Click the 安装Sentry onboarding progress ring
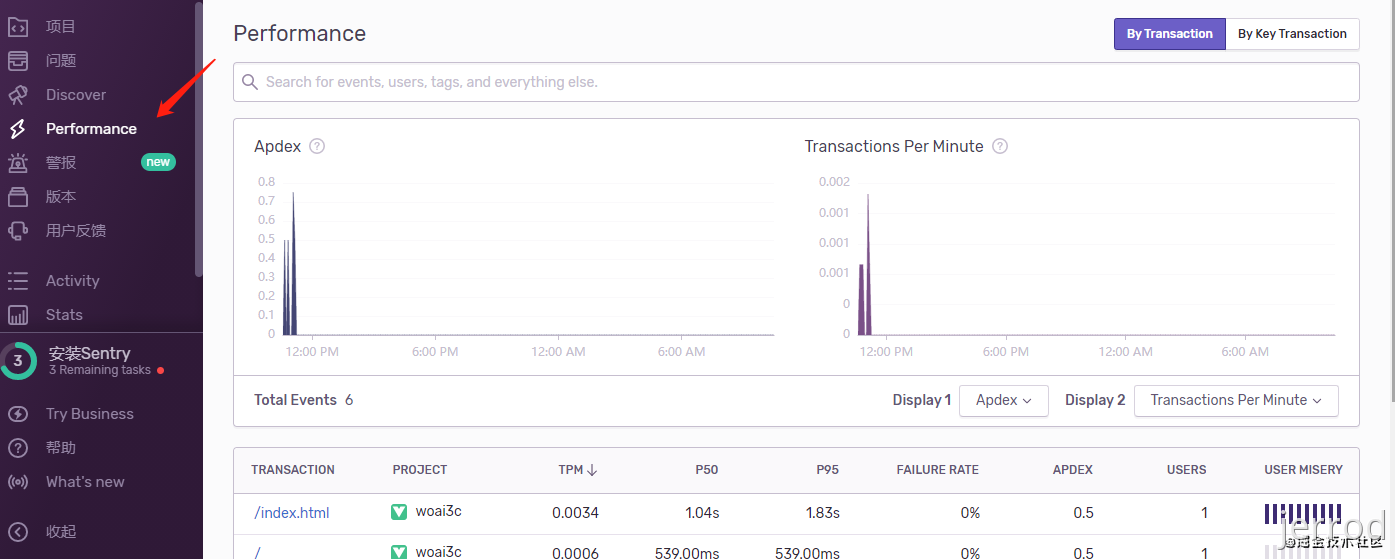 point(18,361)
